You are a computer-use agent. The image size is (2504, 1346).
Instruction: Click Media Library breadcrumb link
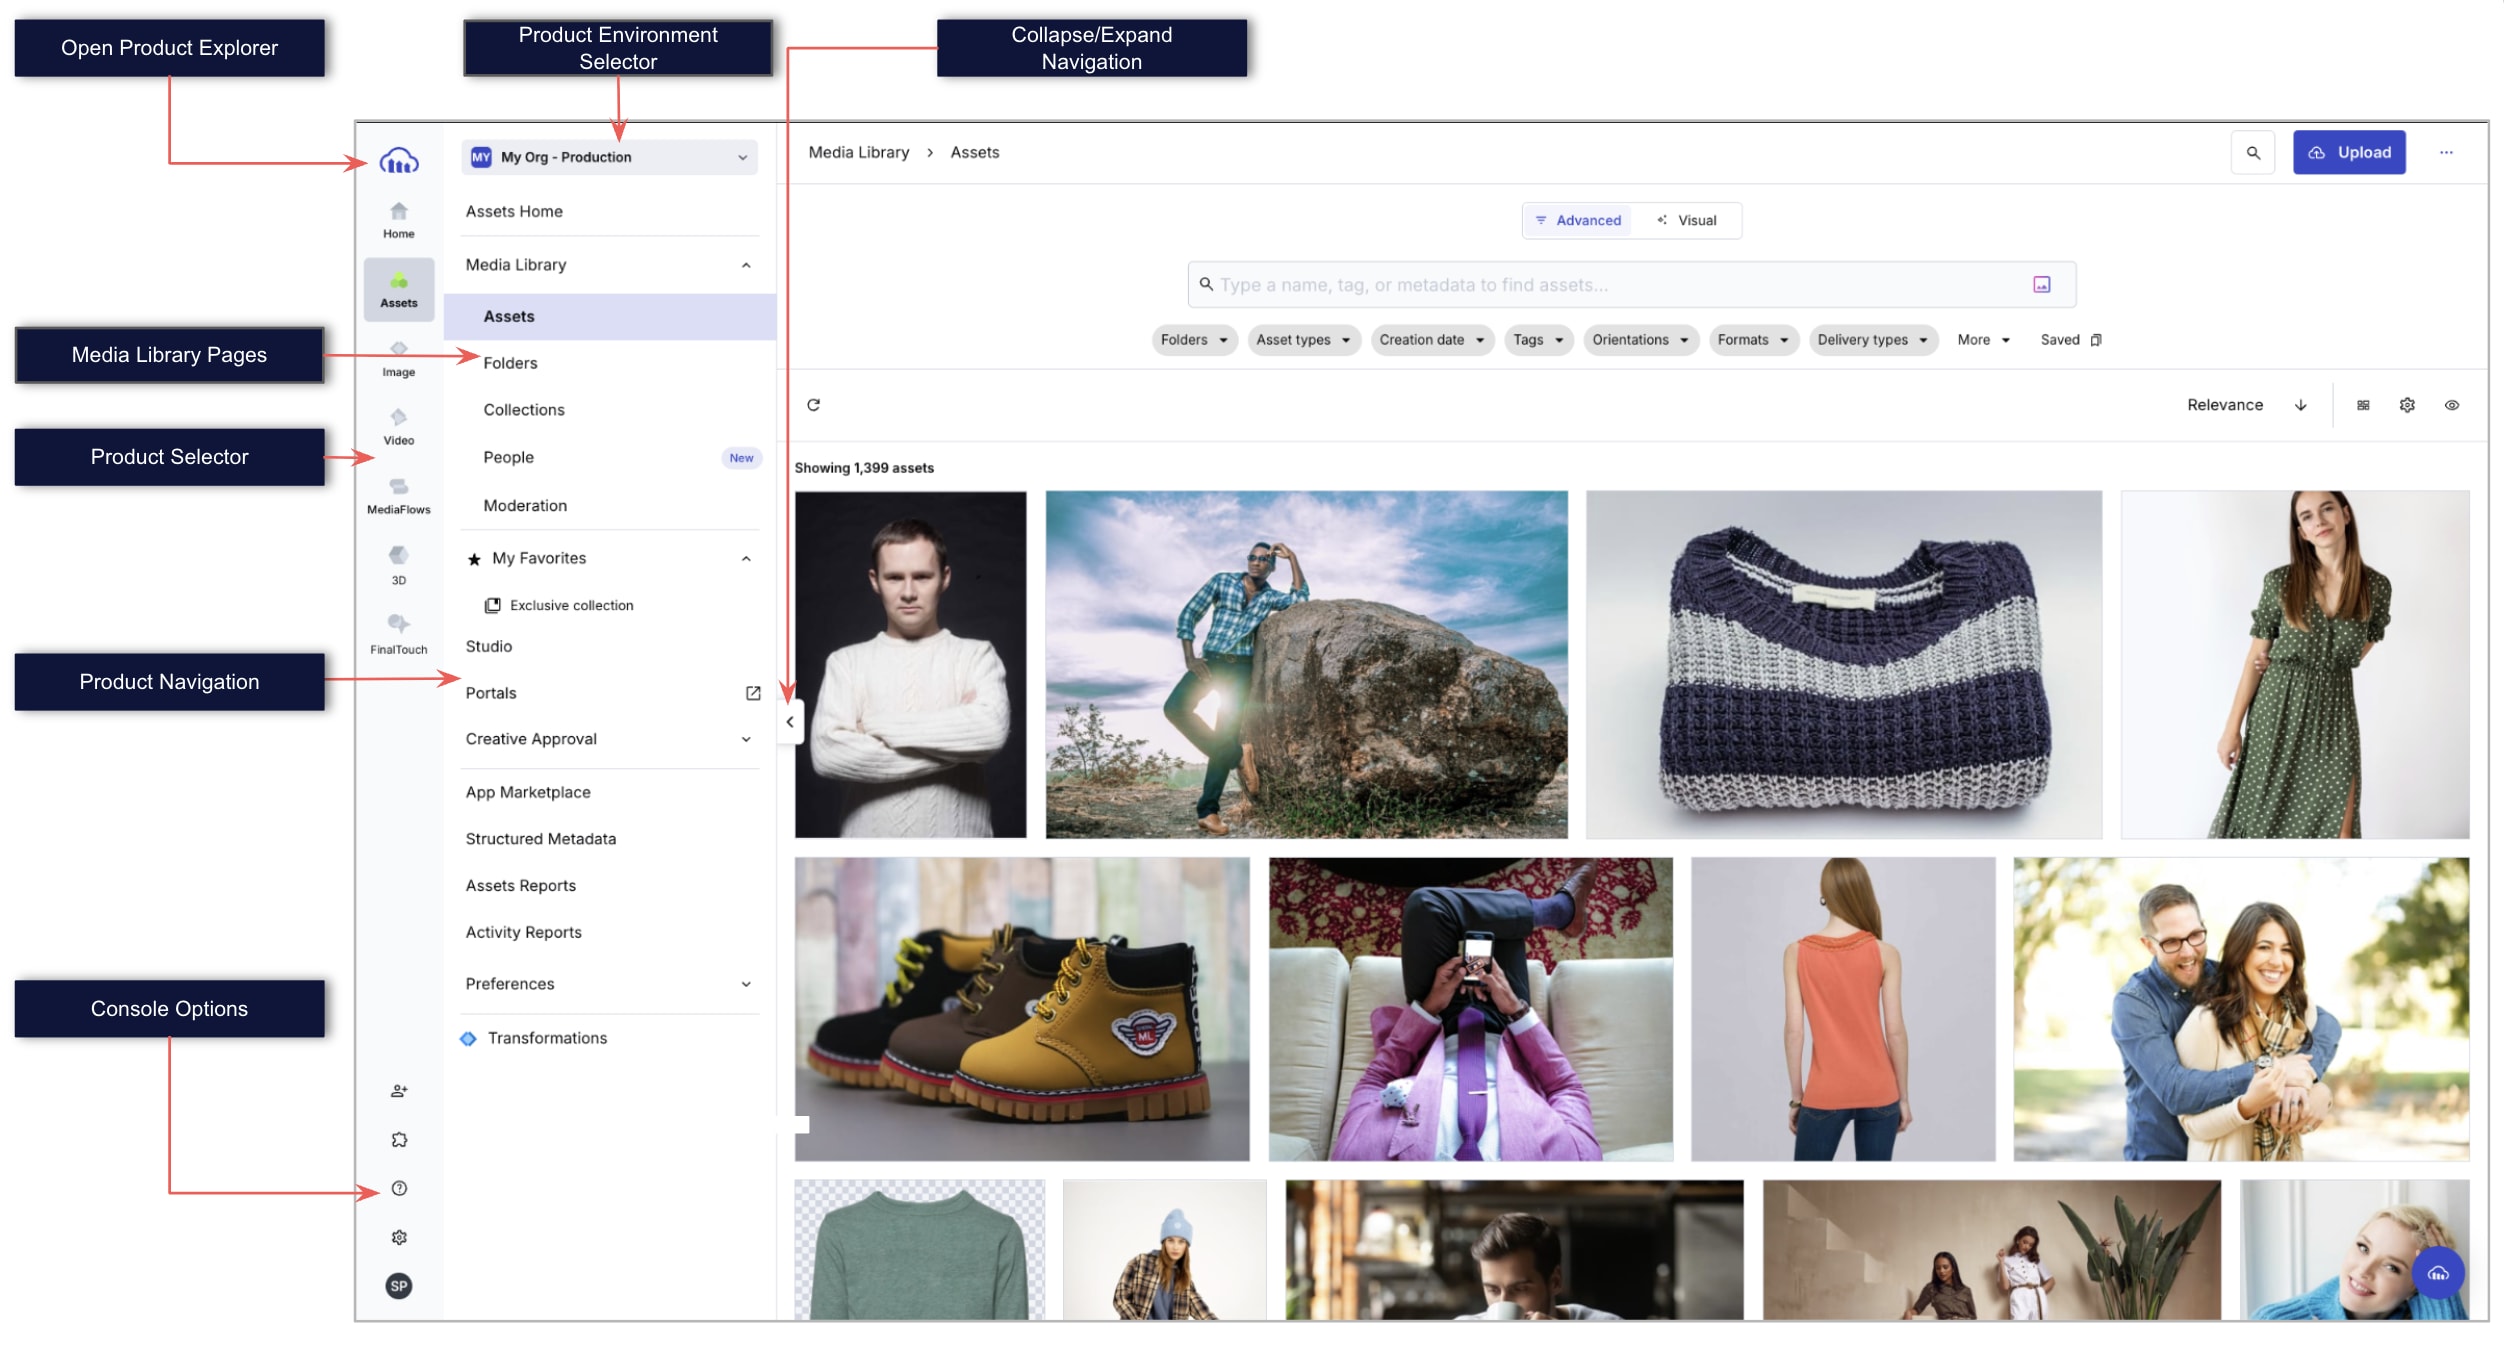click(858, 153)
